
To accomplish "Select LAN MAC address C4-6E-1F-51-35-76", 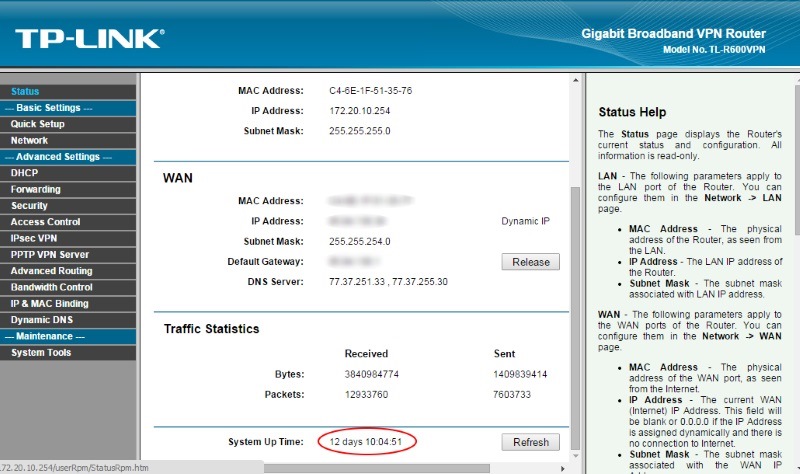I will pos(370,91).
